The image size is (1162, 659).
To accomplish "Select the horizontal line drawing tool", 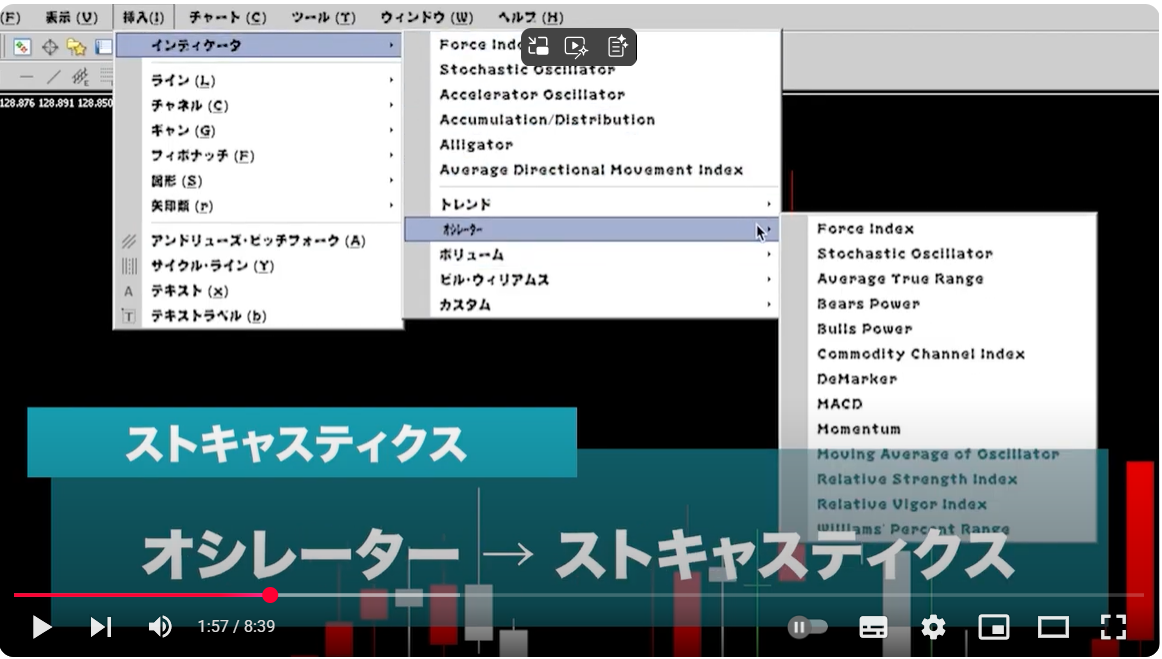I will pyautogui.click(x=26, y=76).
